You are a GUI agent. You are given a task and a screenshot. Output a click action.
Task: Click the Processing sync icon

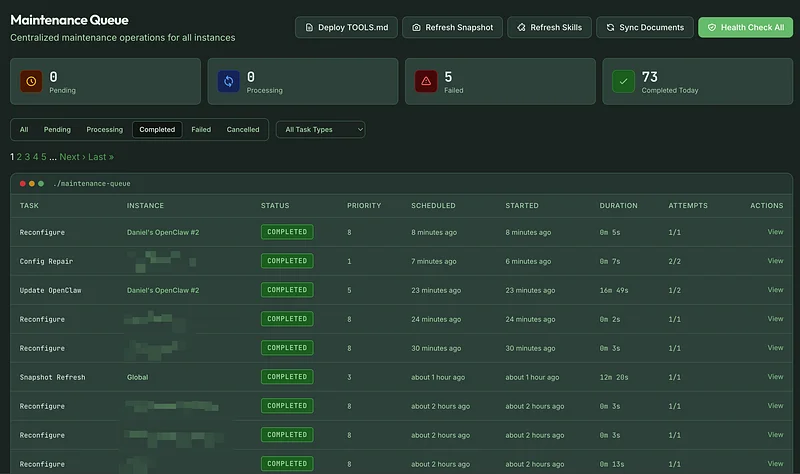(229, 81)
